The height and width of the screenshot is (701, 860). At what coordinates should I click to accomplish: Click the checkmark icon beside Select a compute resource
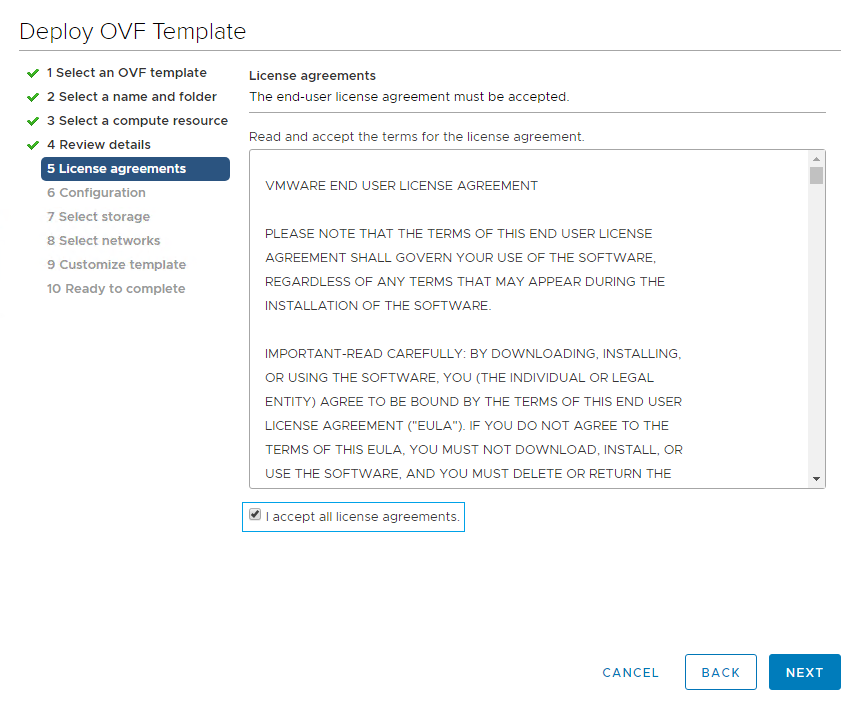(x=33, y=121)
